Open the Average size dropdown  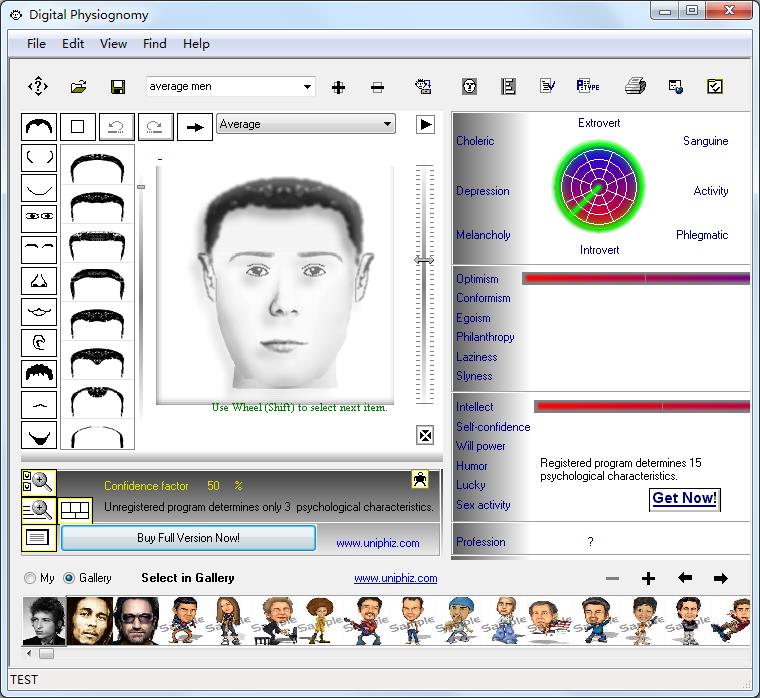[387, 125]
